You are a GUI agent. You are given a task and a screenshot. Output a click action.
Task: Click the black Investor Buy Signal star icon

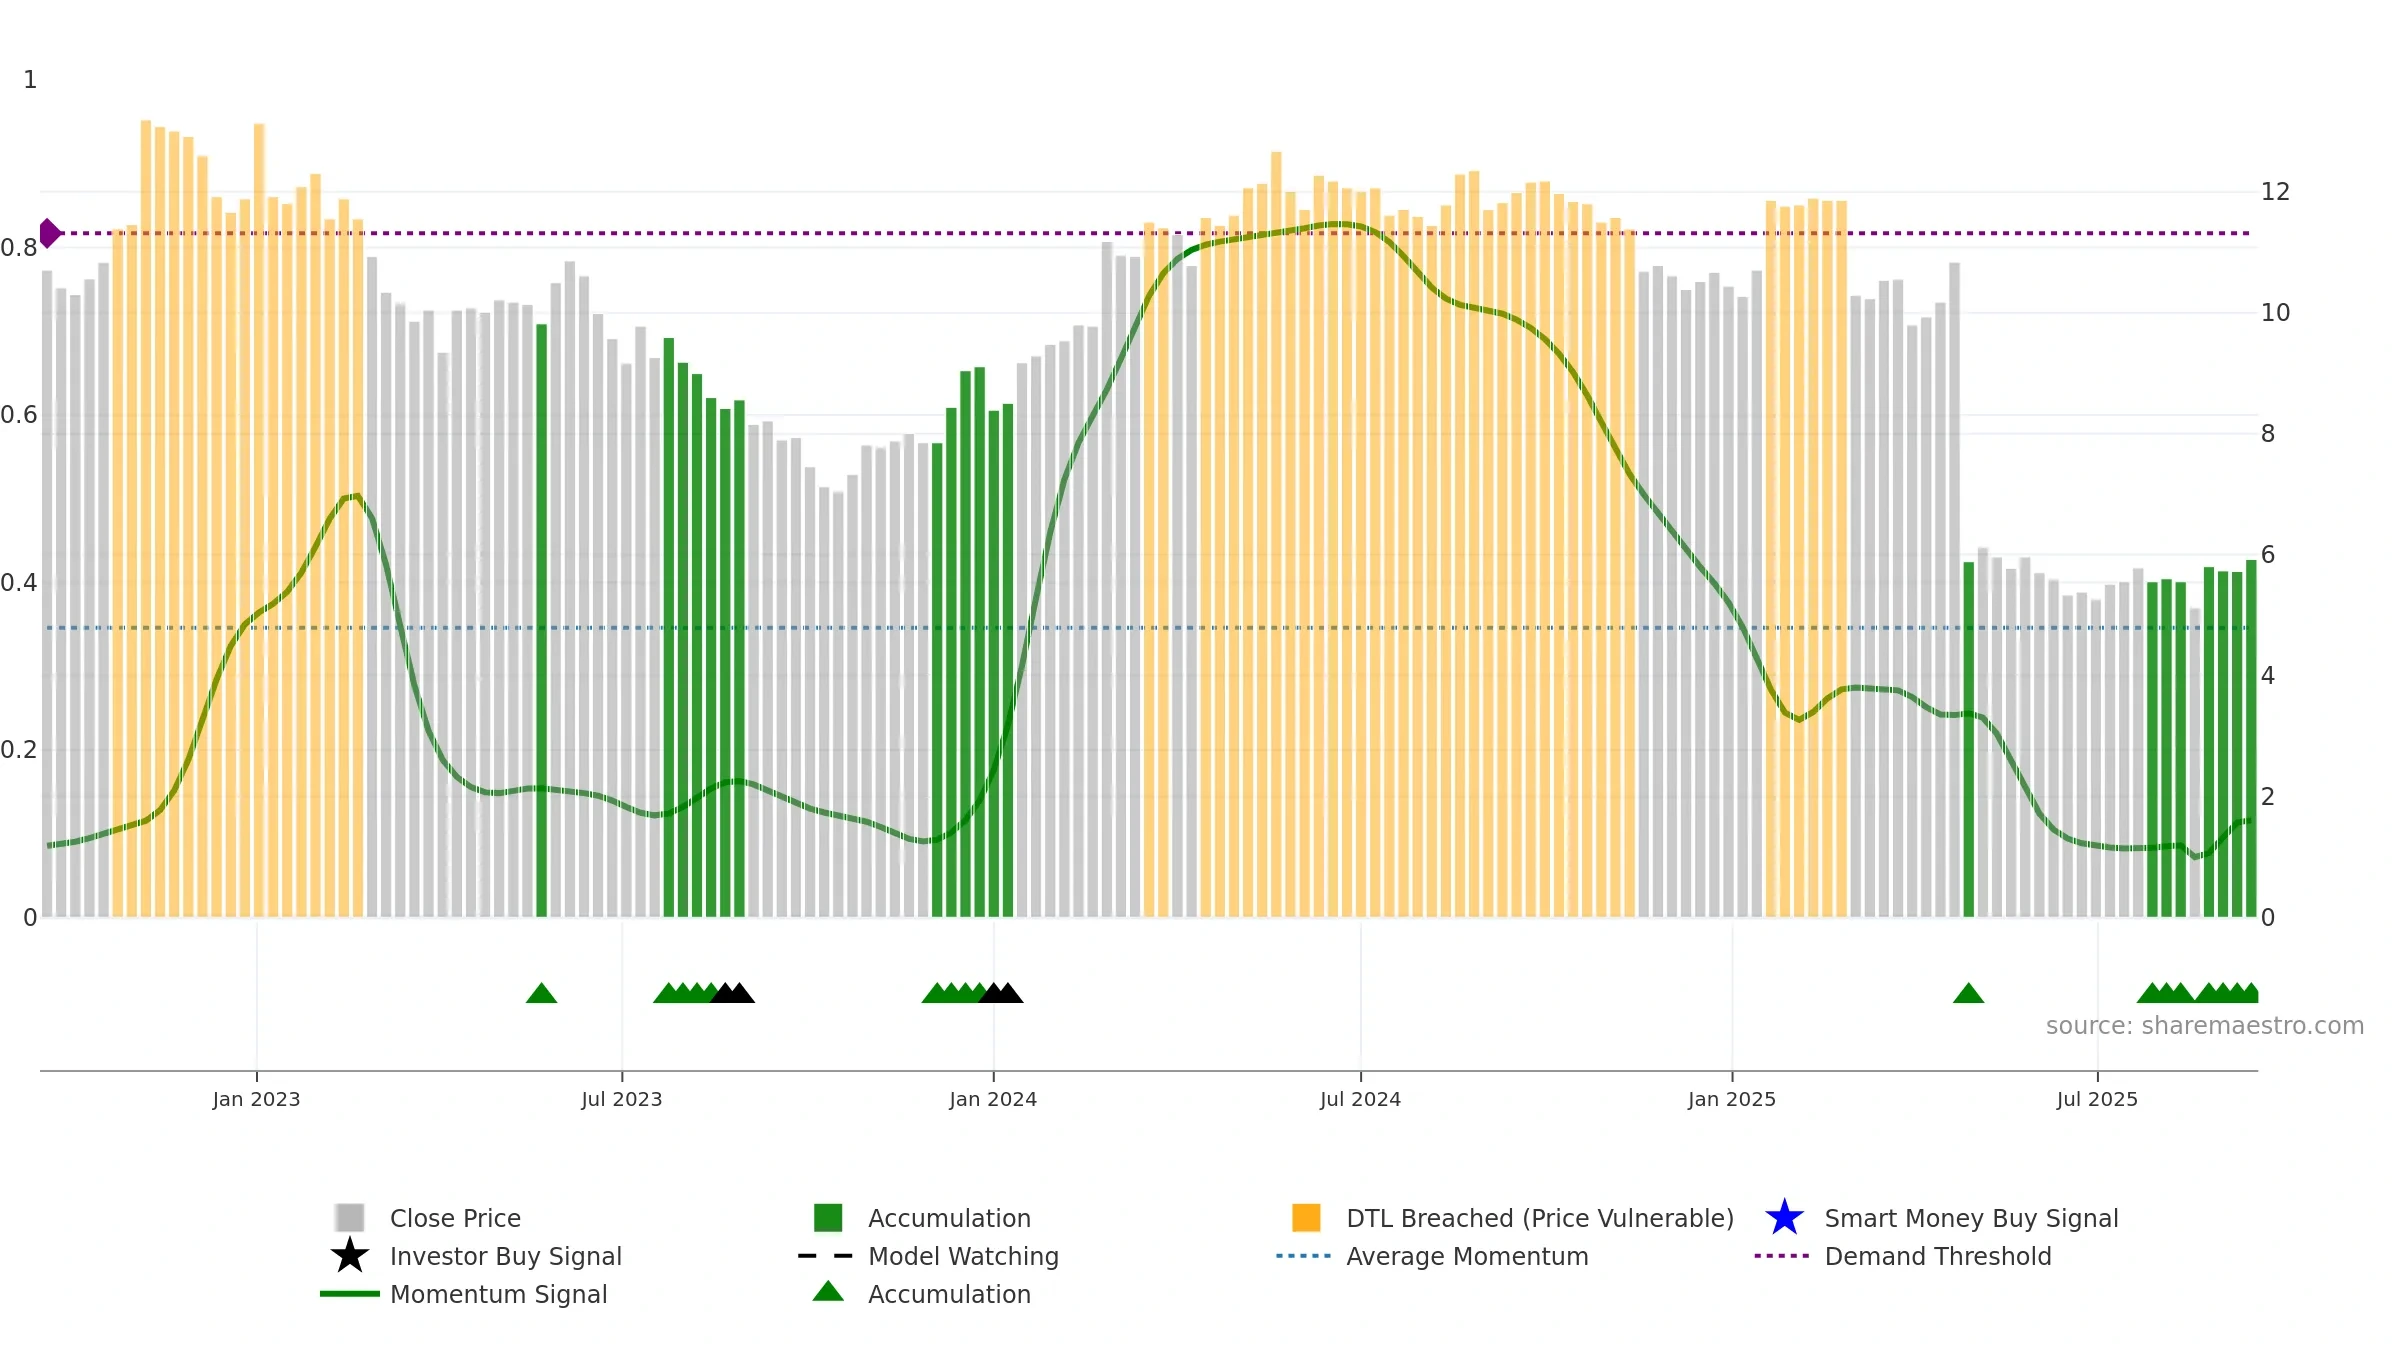coord(350,1255)
